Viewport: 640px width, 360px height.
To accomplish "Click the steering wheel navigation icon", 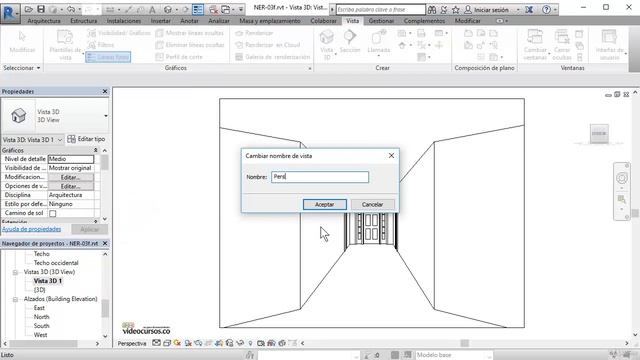I will pyautogui.click(x=622, y=178).
